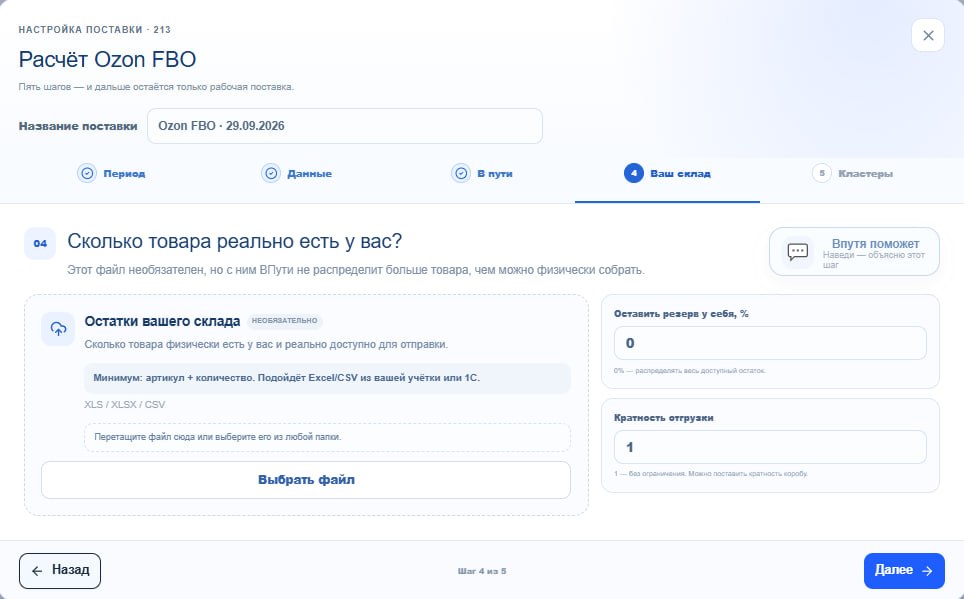
Task: Edit the Название поставки field
Action: [345, 126]
